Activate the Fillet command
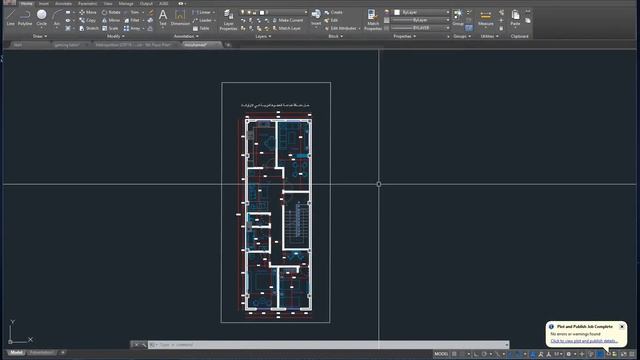Image resolution: width=640 pixels, height=360 pixels. point(132,20)
